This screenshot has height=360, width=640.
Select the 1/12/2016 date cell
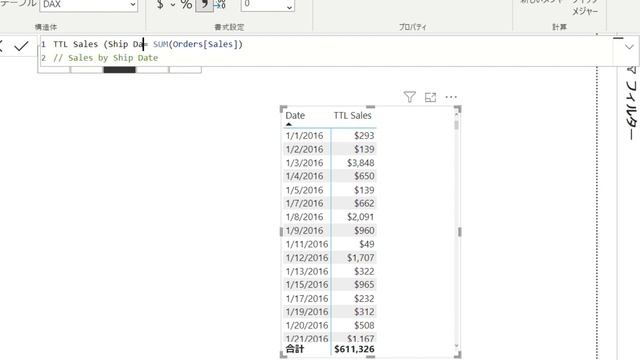pos(307,258)
